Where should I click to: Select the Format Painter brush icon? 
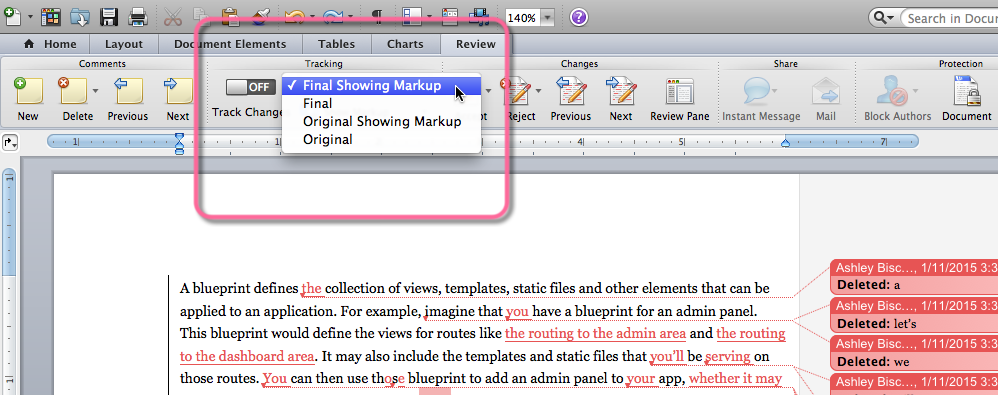(x=259, y=17)
